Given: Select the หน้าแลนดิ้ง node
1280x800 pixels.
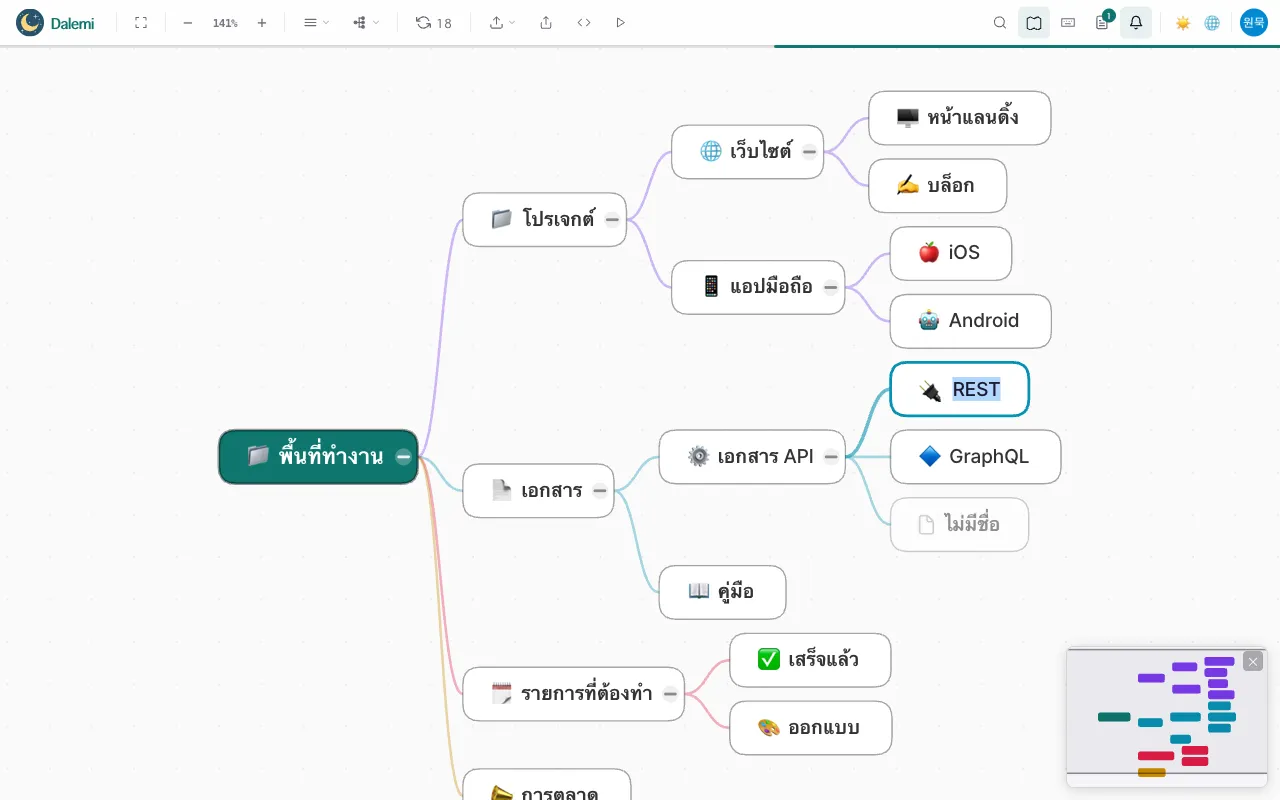Looking at the screenshot, I should [959, 118].
